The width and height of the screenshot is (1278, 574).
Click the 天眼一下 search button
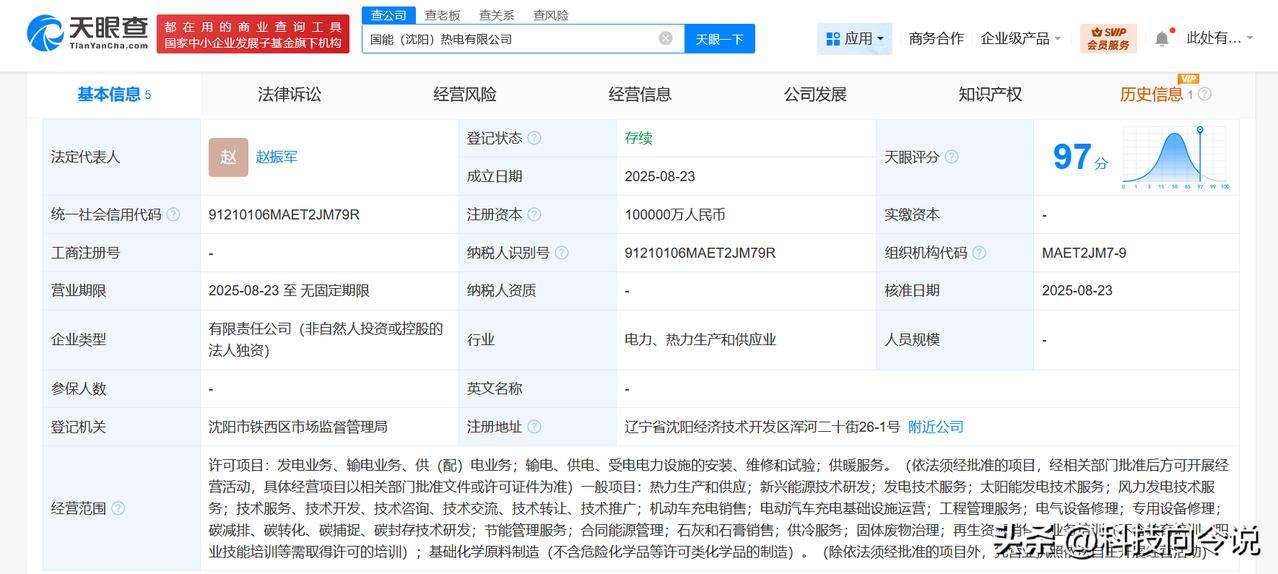pos(720,39)
